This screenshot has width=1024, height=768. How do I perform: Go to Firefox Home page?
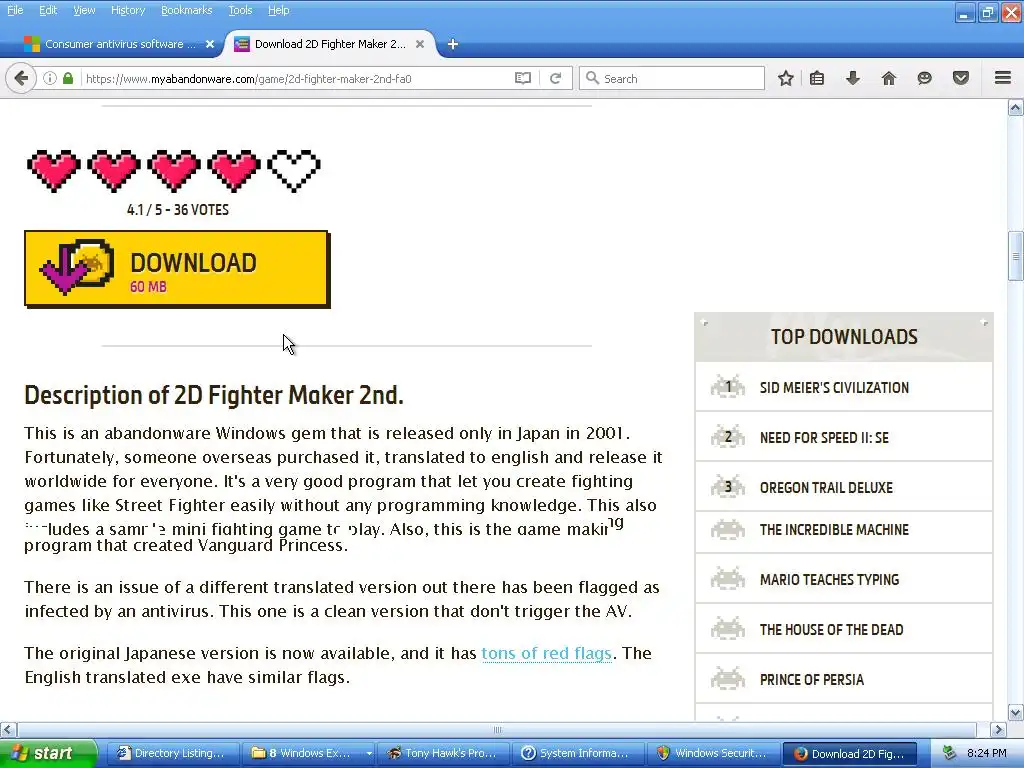click(x=889, y=78)
